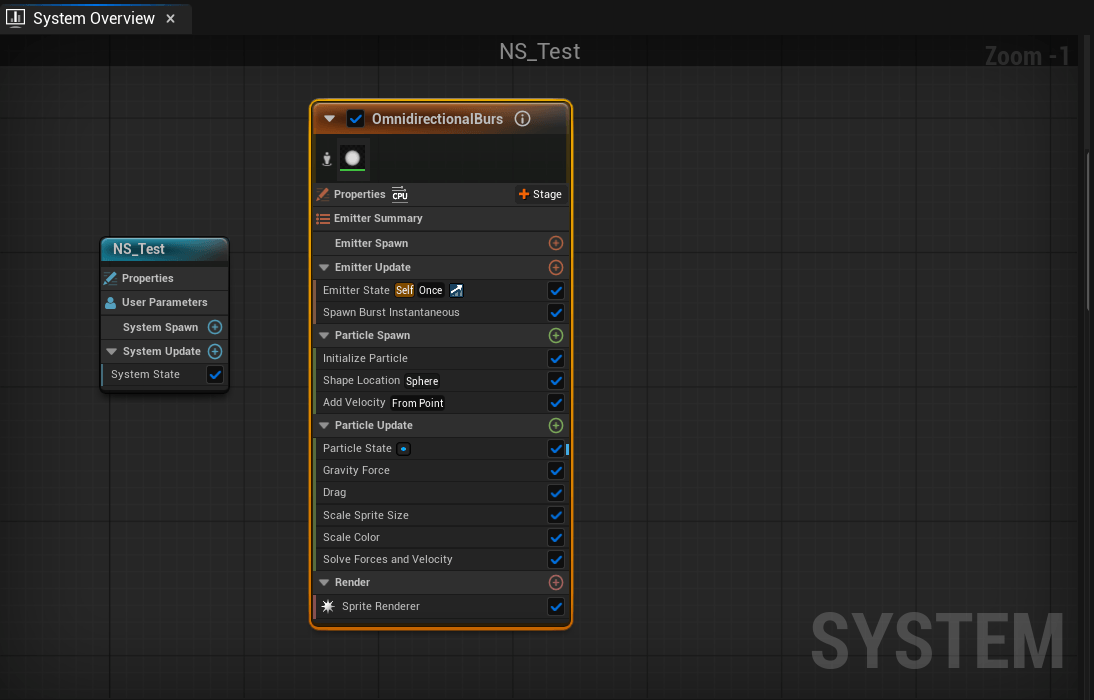Toggle the Shape Location checkbox
This screenshot has width=1094, height=700.
tap(556, 381)
